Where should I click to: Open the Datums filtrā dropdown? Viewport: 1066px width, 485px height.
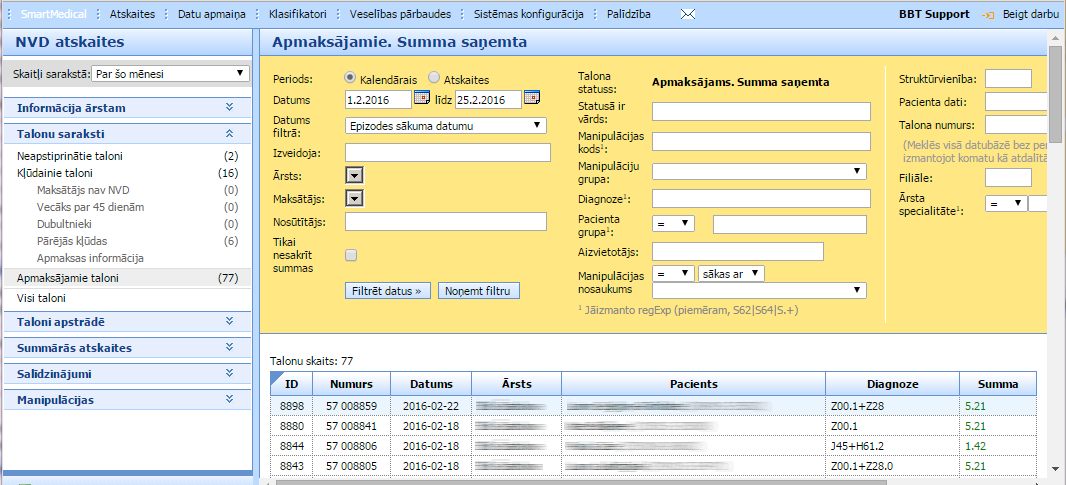tap(445, 125)
